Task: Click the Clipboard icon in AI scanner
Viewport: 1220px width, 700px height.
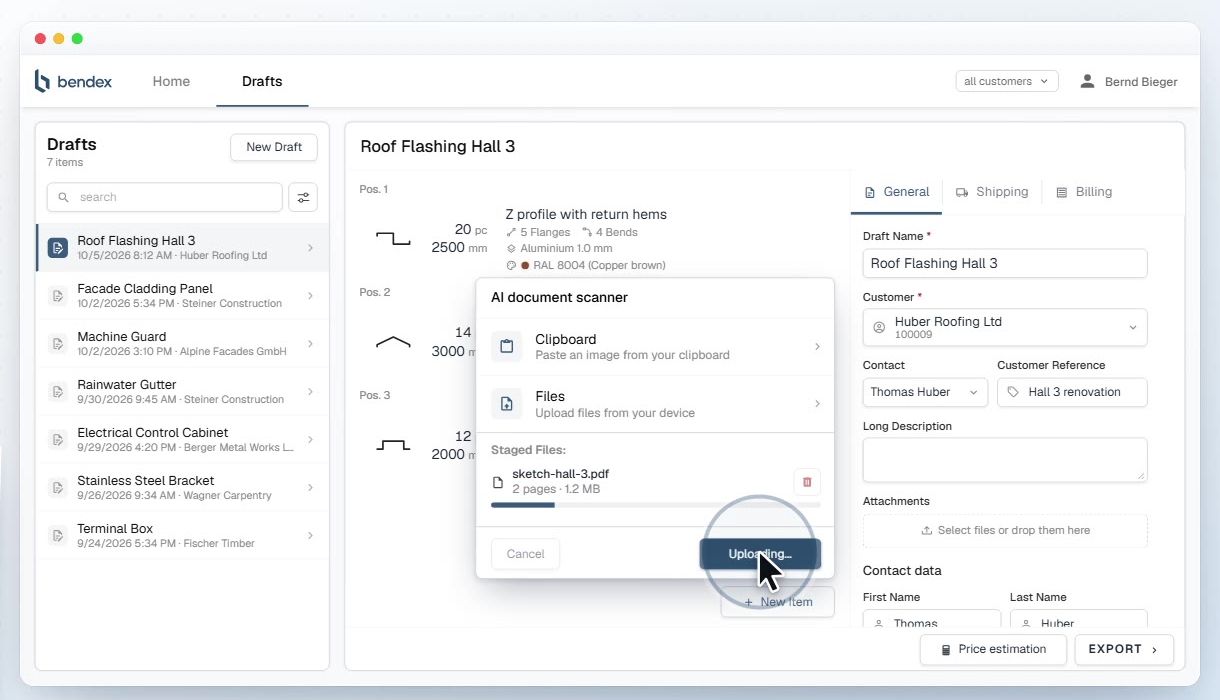Action: point(506,346)
